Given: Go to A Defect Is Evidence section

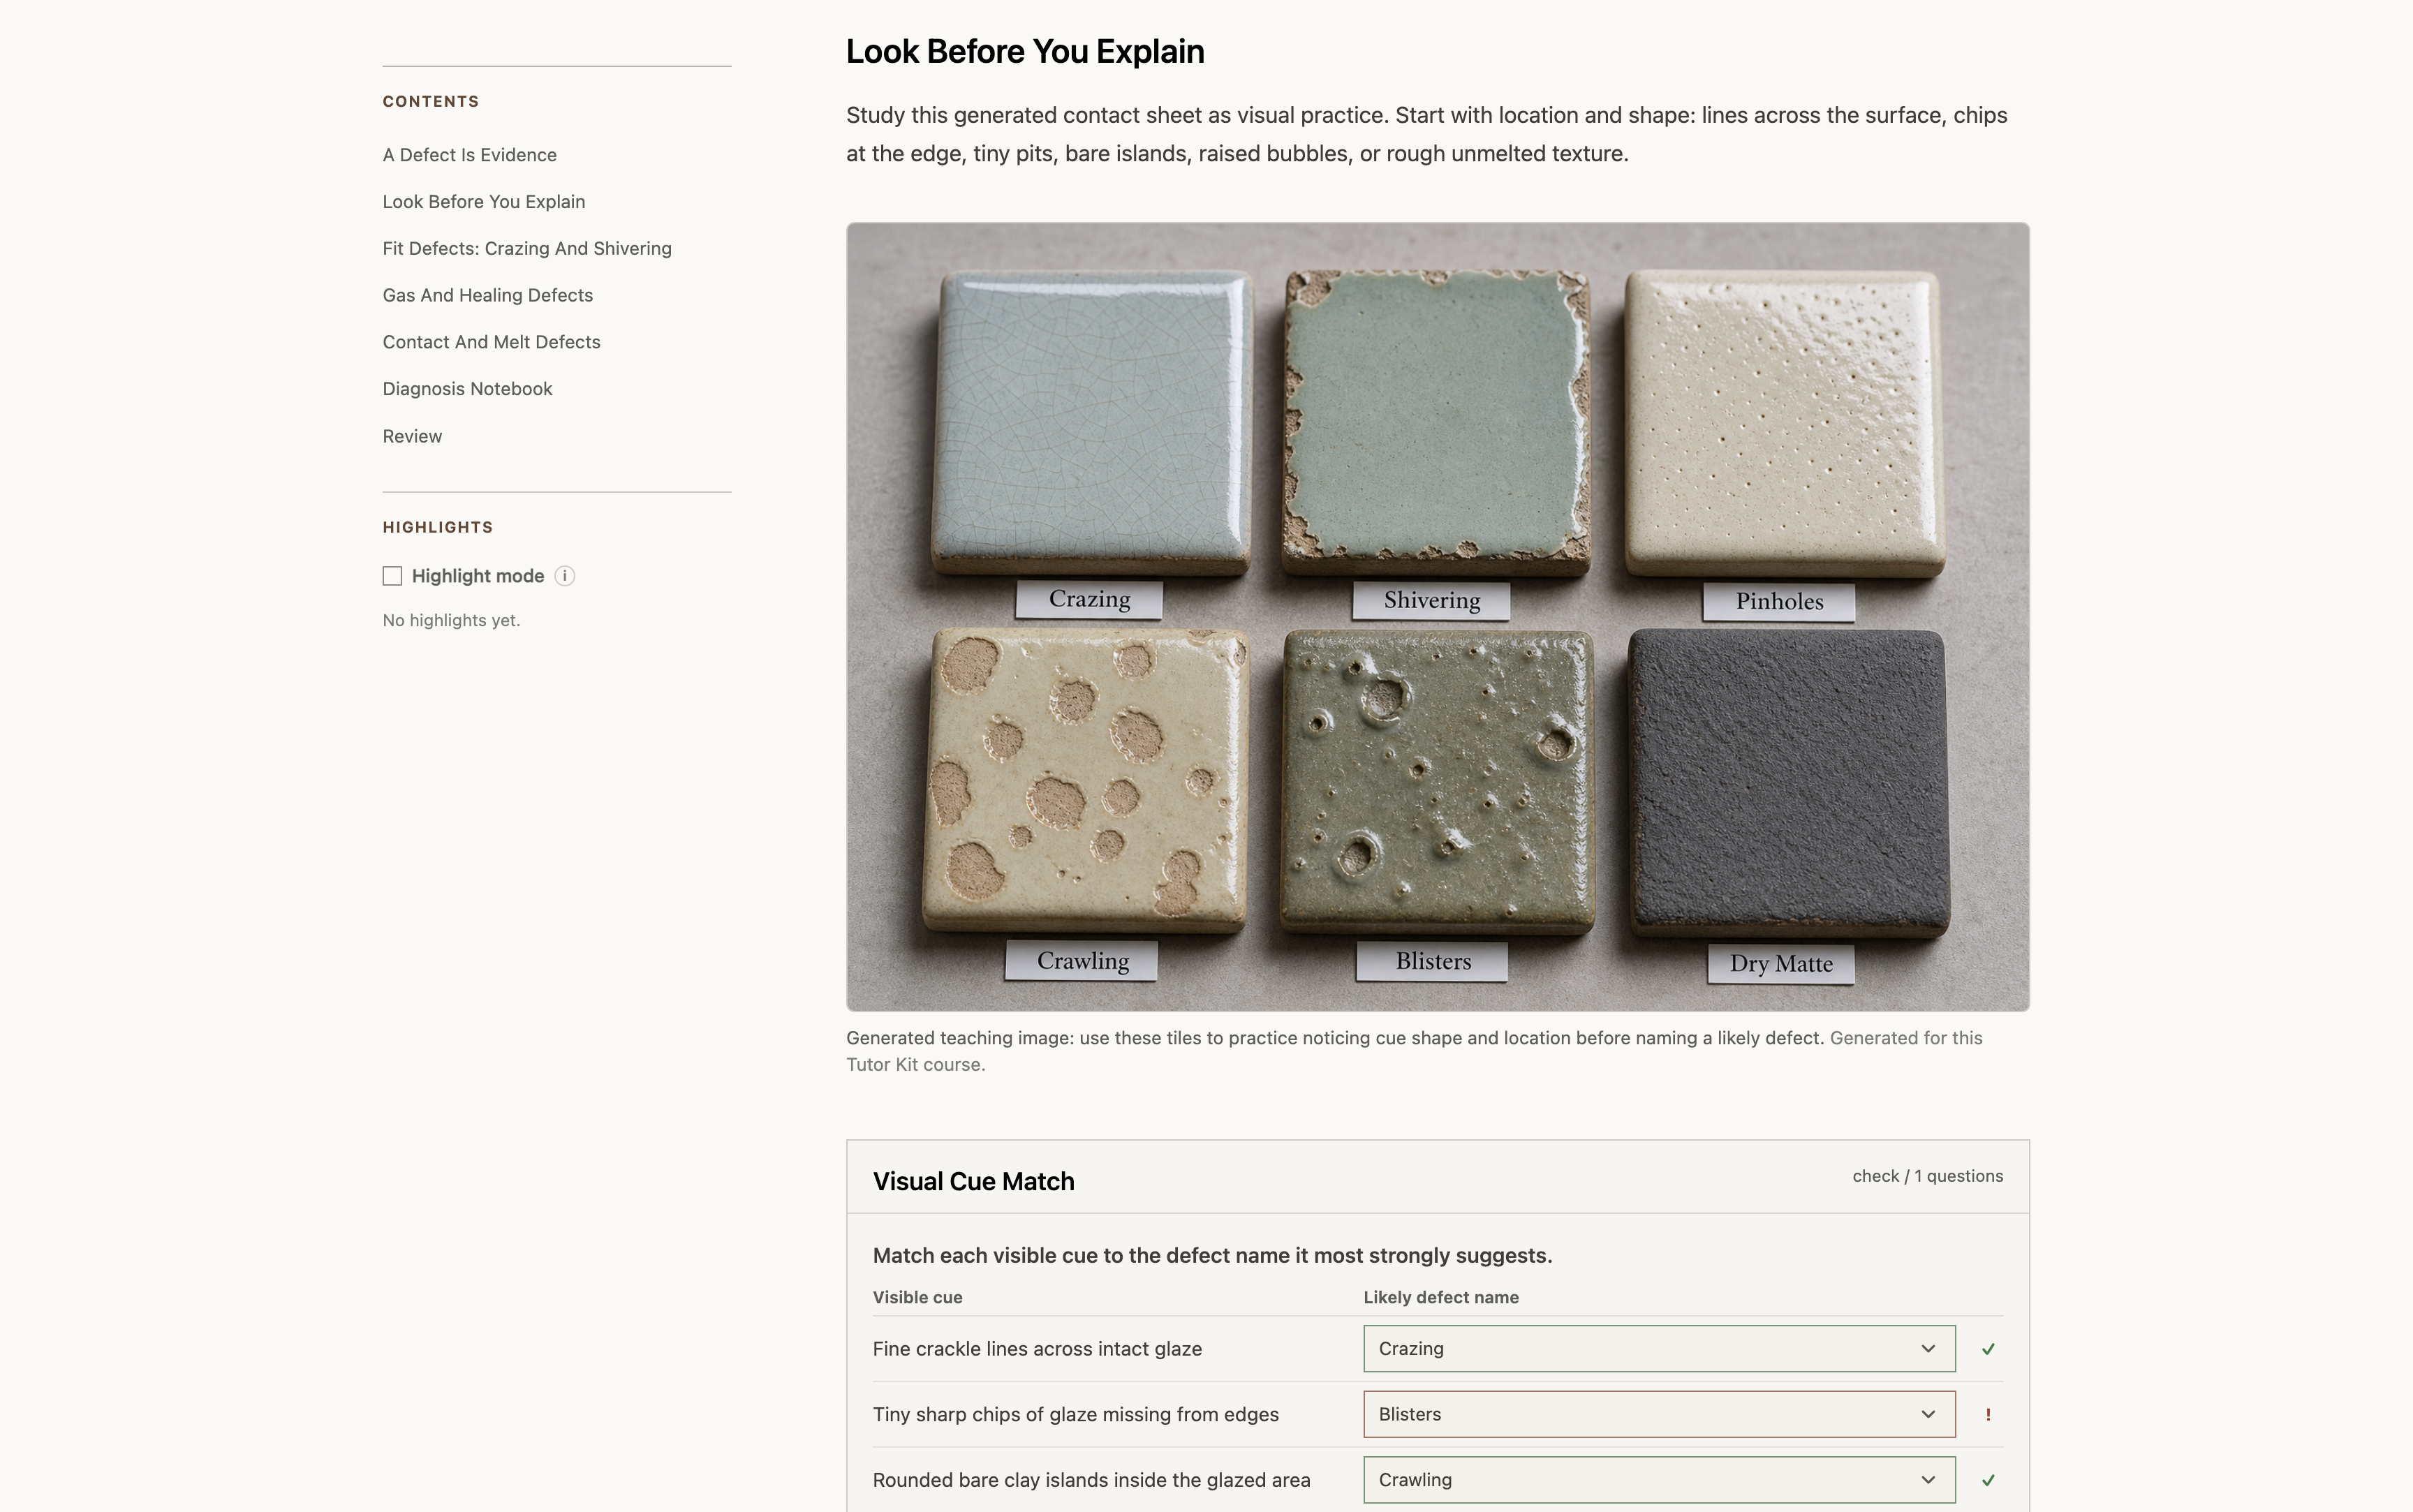Looking at the screenshot, I should point(469,155).
